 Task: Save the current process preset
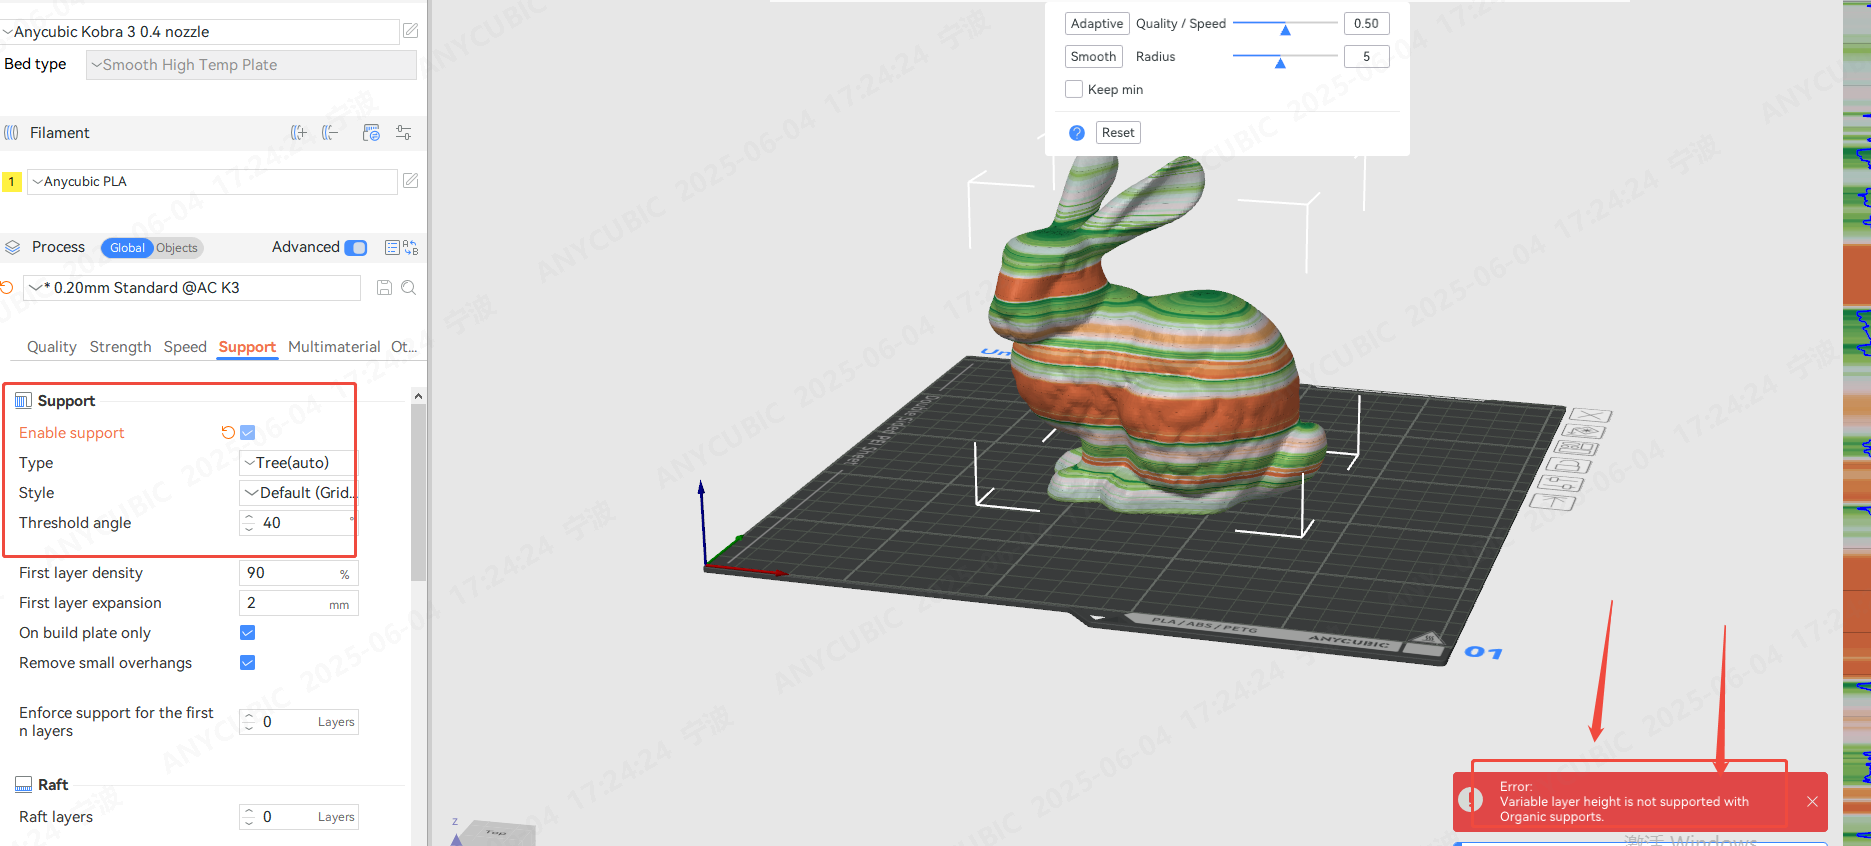click(384, 288)
